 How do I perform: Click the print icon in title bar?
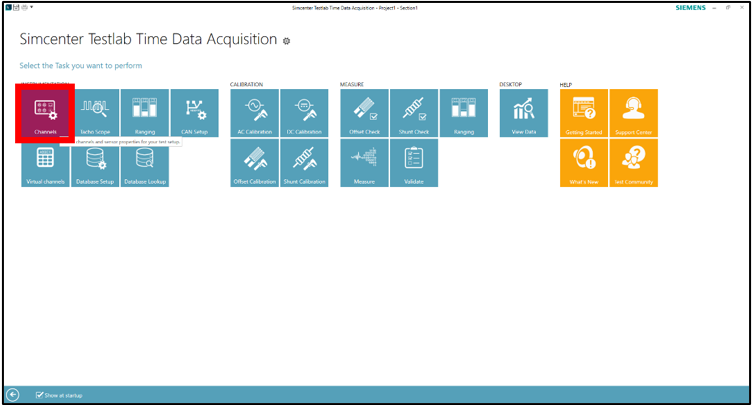[24, 8]
